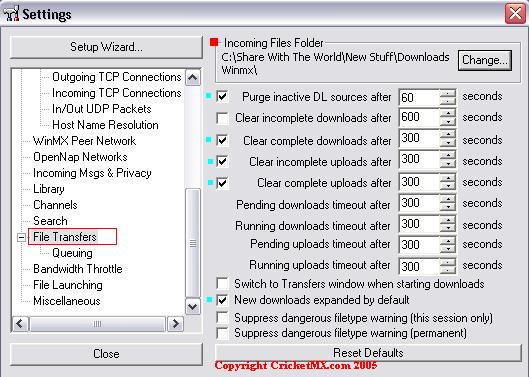
Task: Click the tree horizontal scrollbar thumb
Action: (x=98, y=324)
